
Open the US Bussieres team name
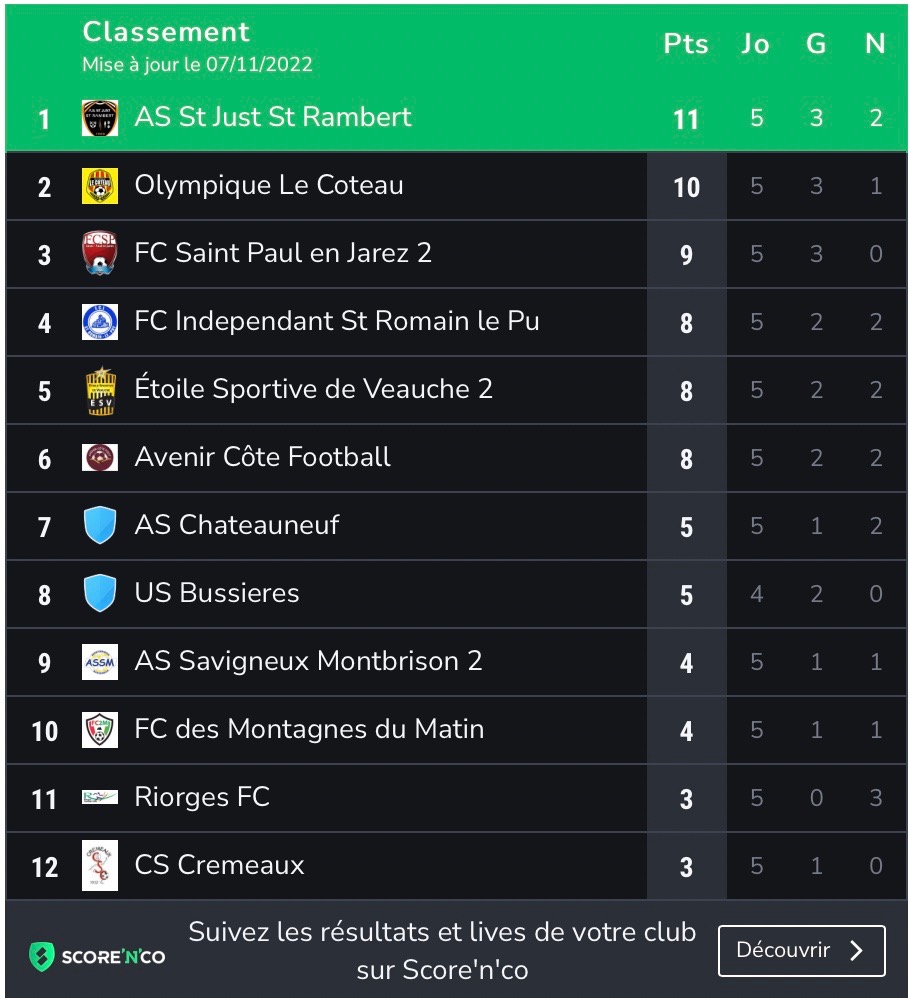click(217, 593)
